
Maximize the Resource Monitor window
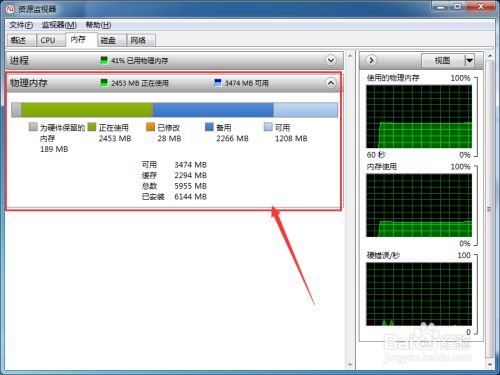tap(458, 7)
